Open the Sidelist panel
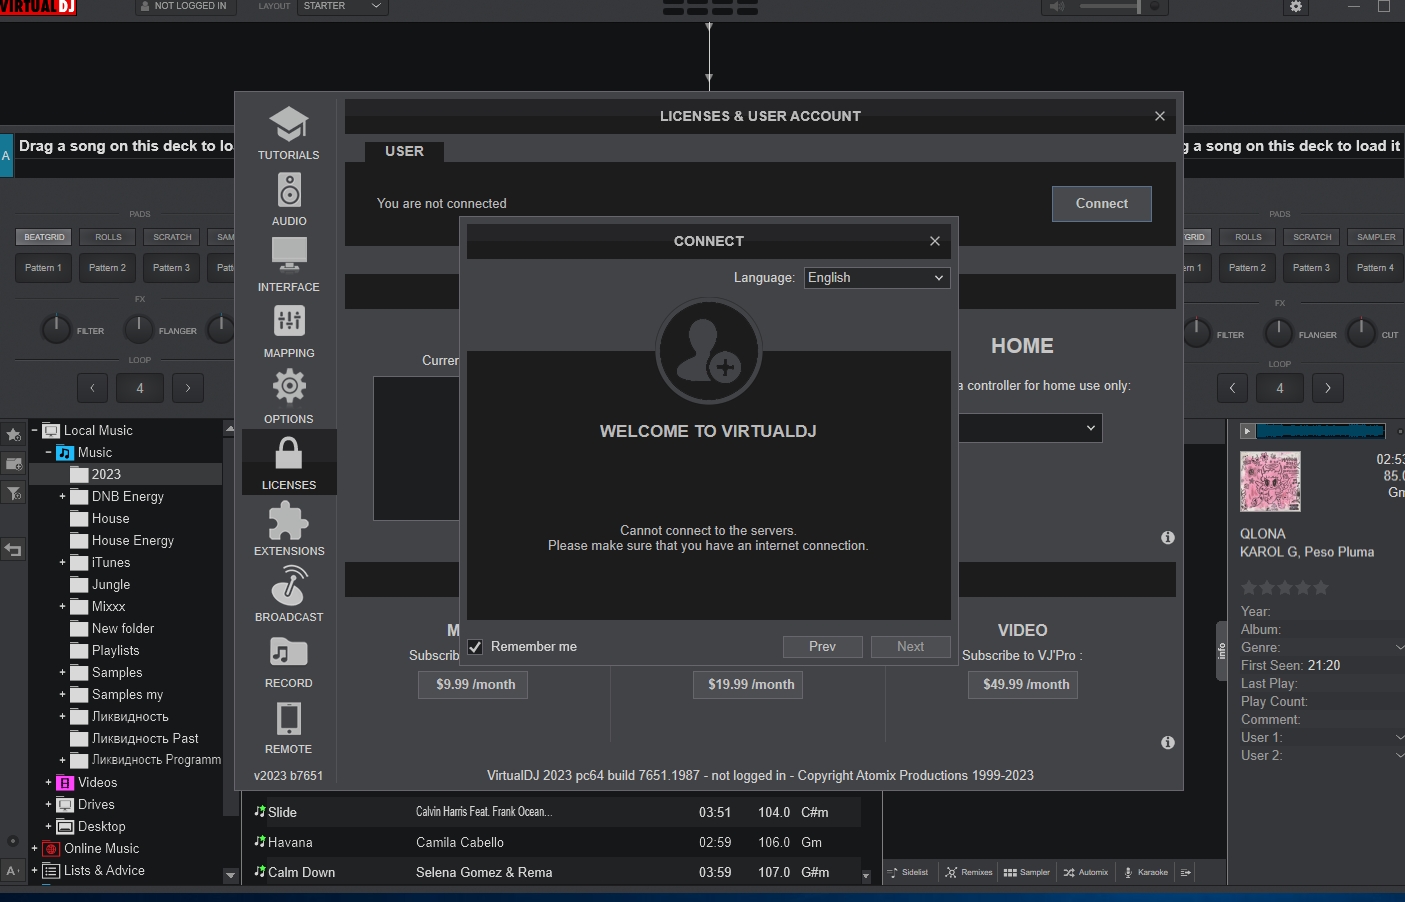1405x902 pixels. point(908,872)
